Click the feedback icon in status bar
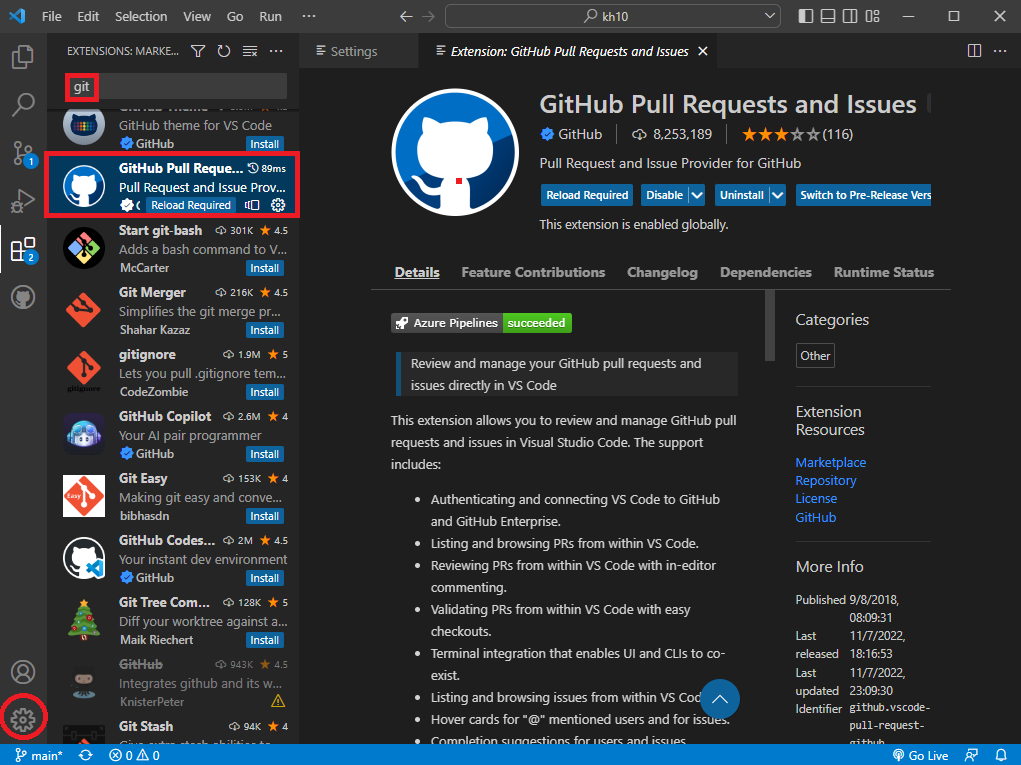Screen dimensions: 1021x765 [972, 755]
